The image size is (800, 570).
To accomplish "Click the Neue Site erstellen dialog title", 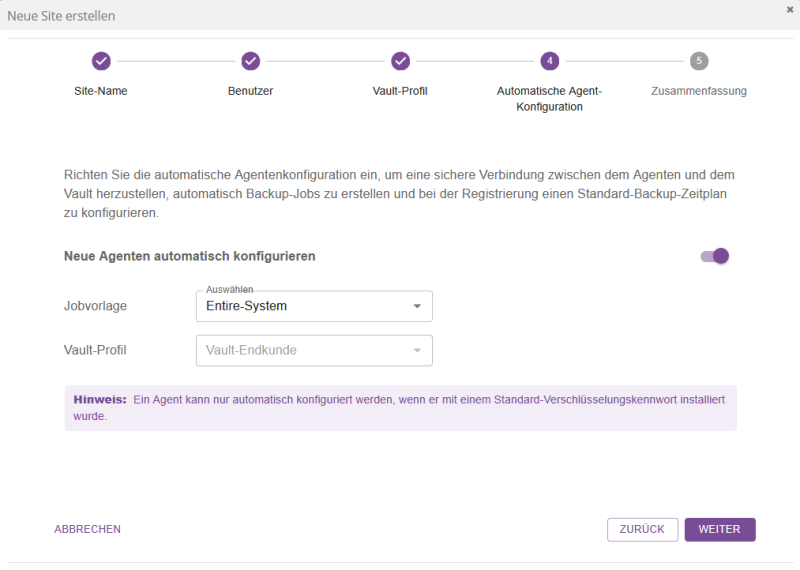I will point(61,16).
